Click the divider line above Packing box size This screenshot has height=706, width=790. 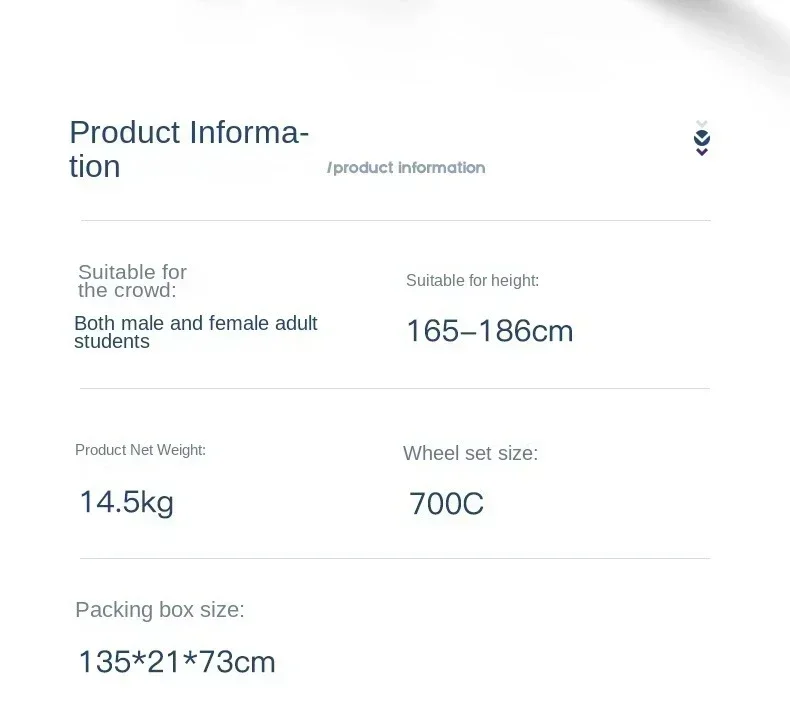[x=395, y=558]
